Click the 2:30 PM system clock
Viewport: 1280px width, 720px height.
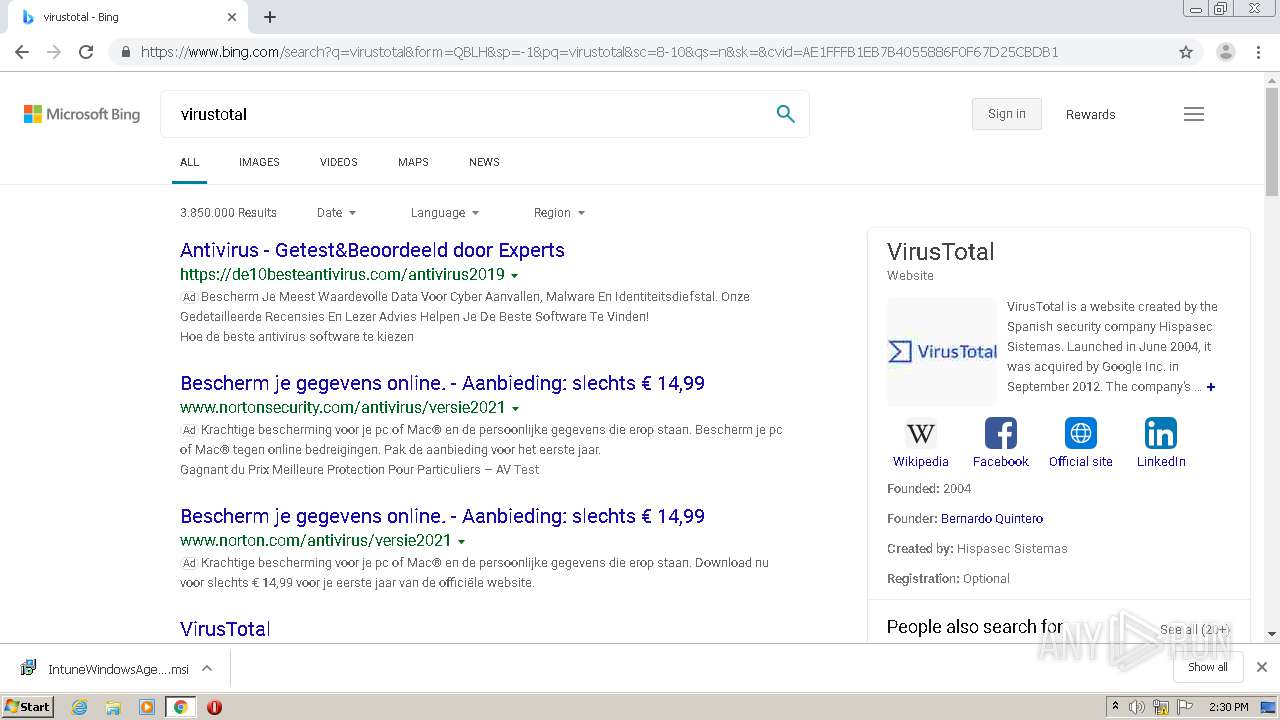pyautogui.click(x=1229, y=707)
